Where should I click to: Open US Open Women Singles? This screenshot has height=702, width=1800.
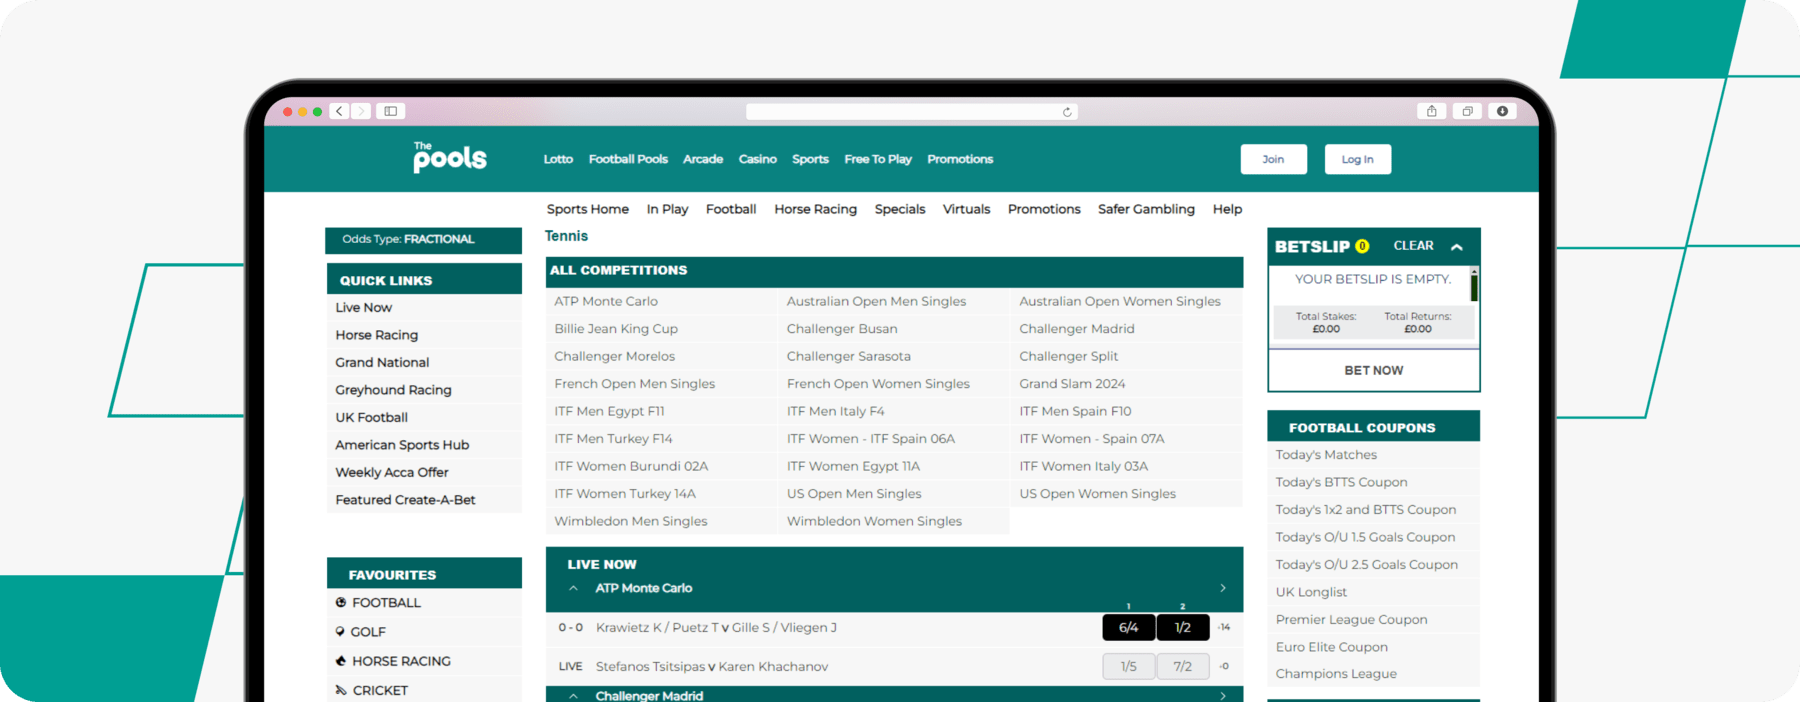[1097, 494]
